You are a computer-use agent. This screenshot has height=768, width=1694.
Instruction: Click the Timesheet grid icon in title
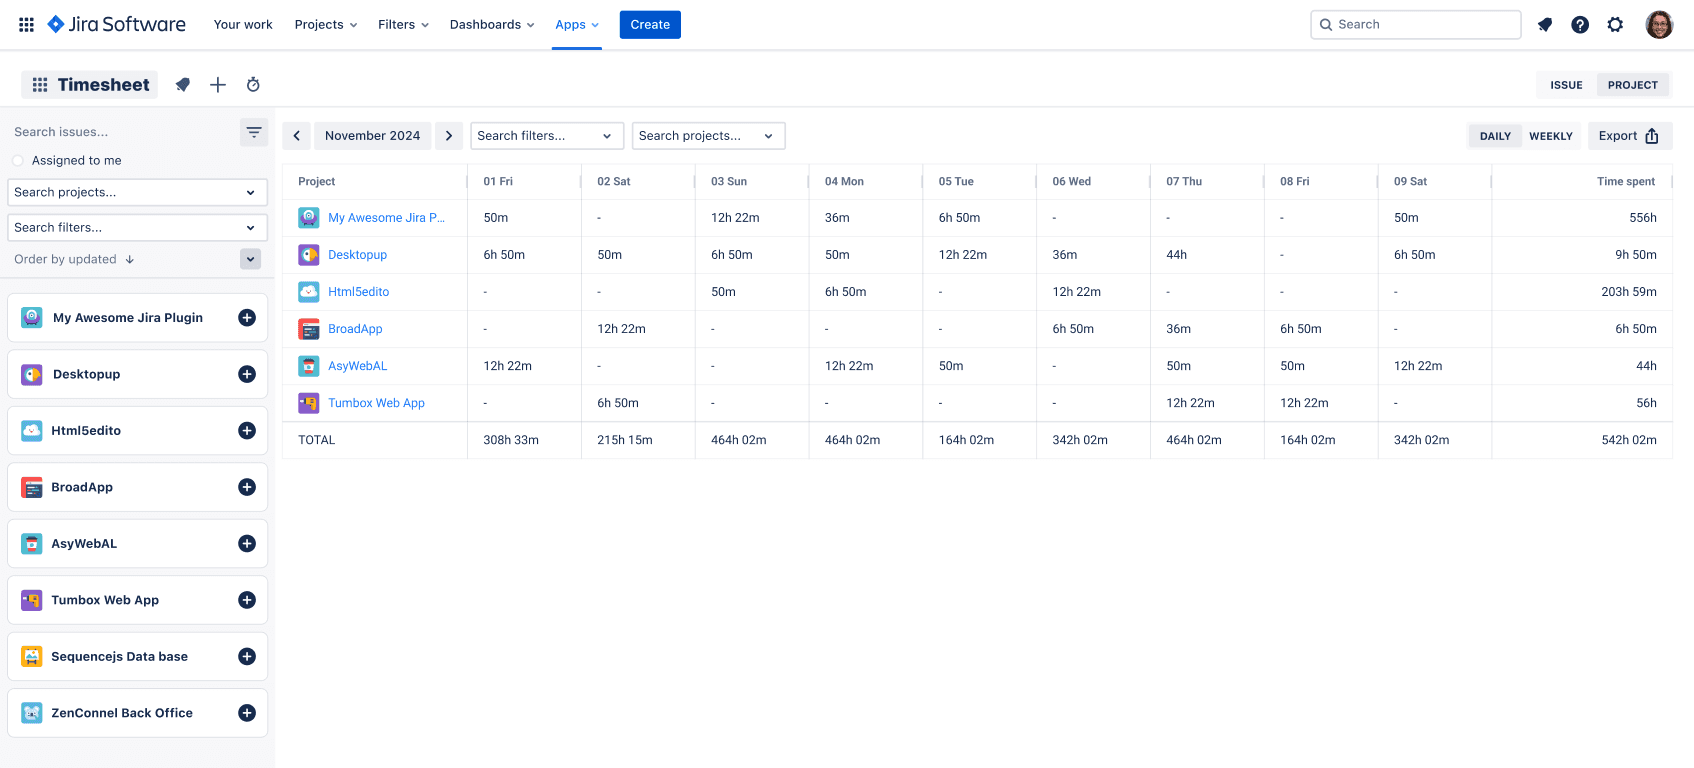click(x=40, y=85)
